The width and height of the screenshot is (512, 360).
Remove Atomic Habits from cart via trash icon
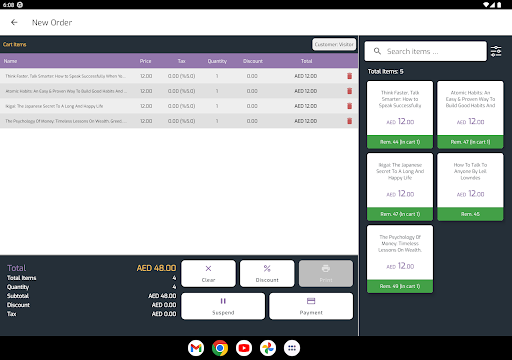pyautogui.click(x=349, y=91)
